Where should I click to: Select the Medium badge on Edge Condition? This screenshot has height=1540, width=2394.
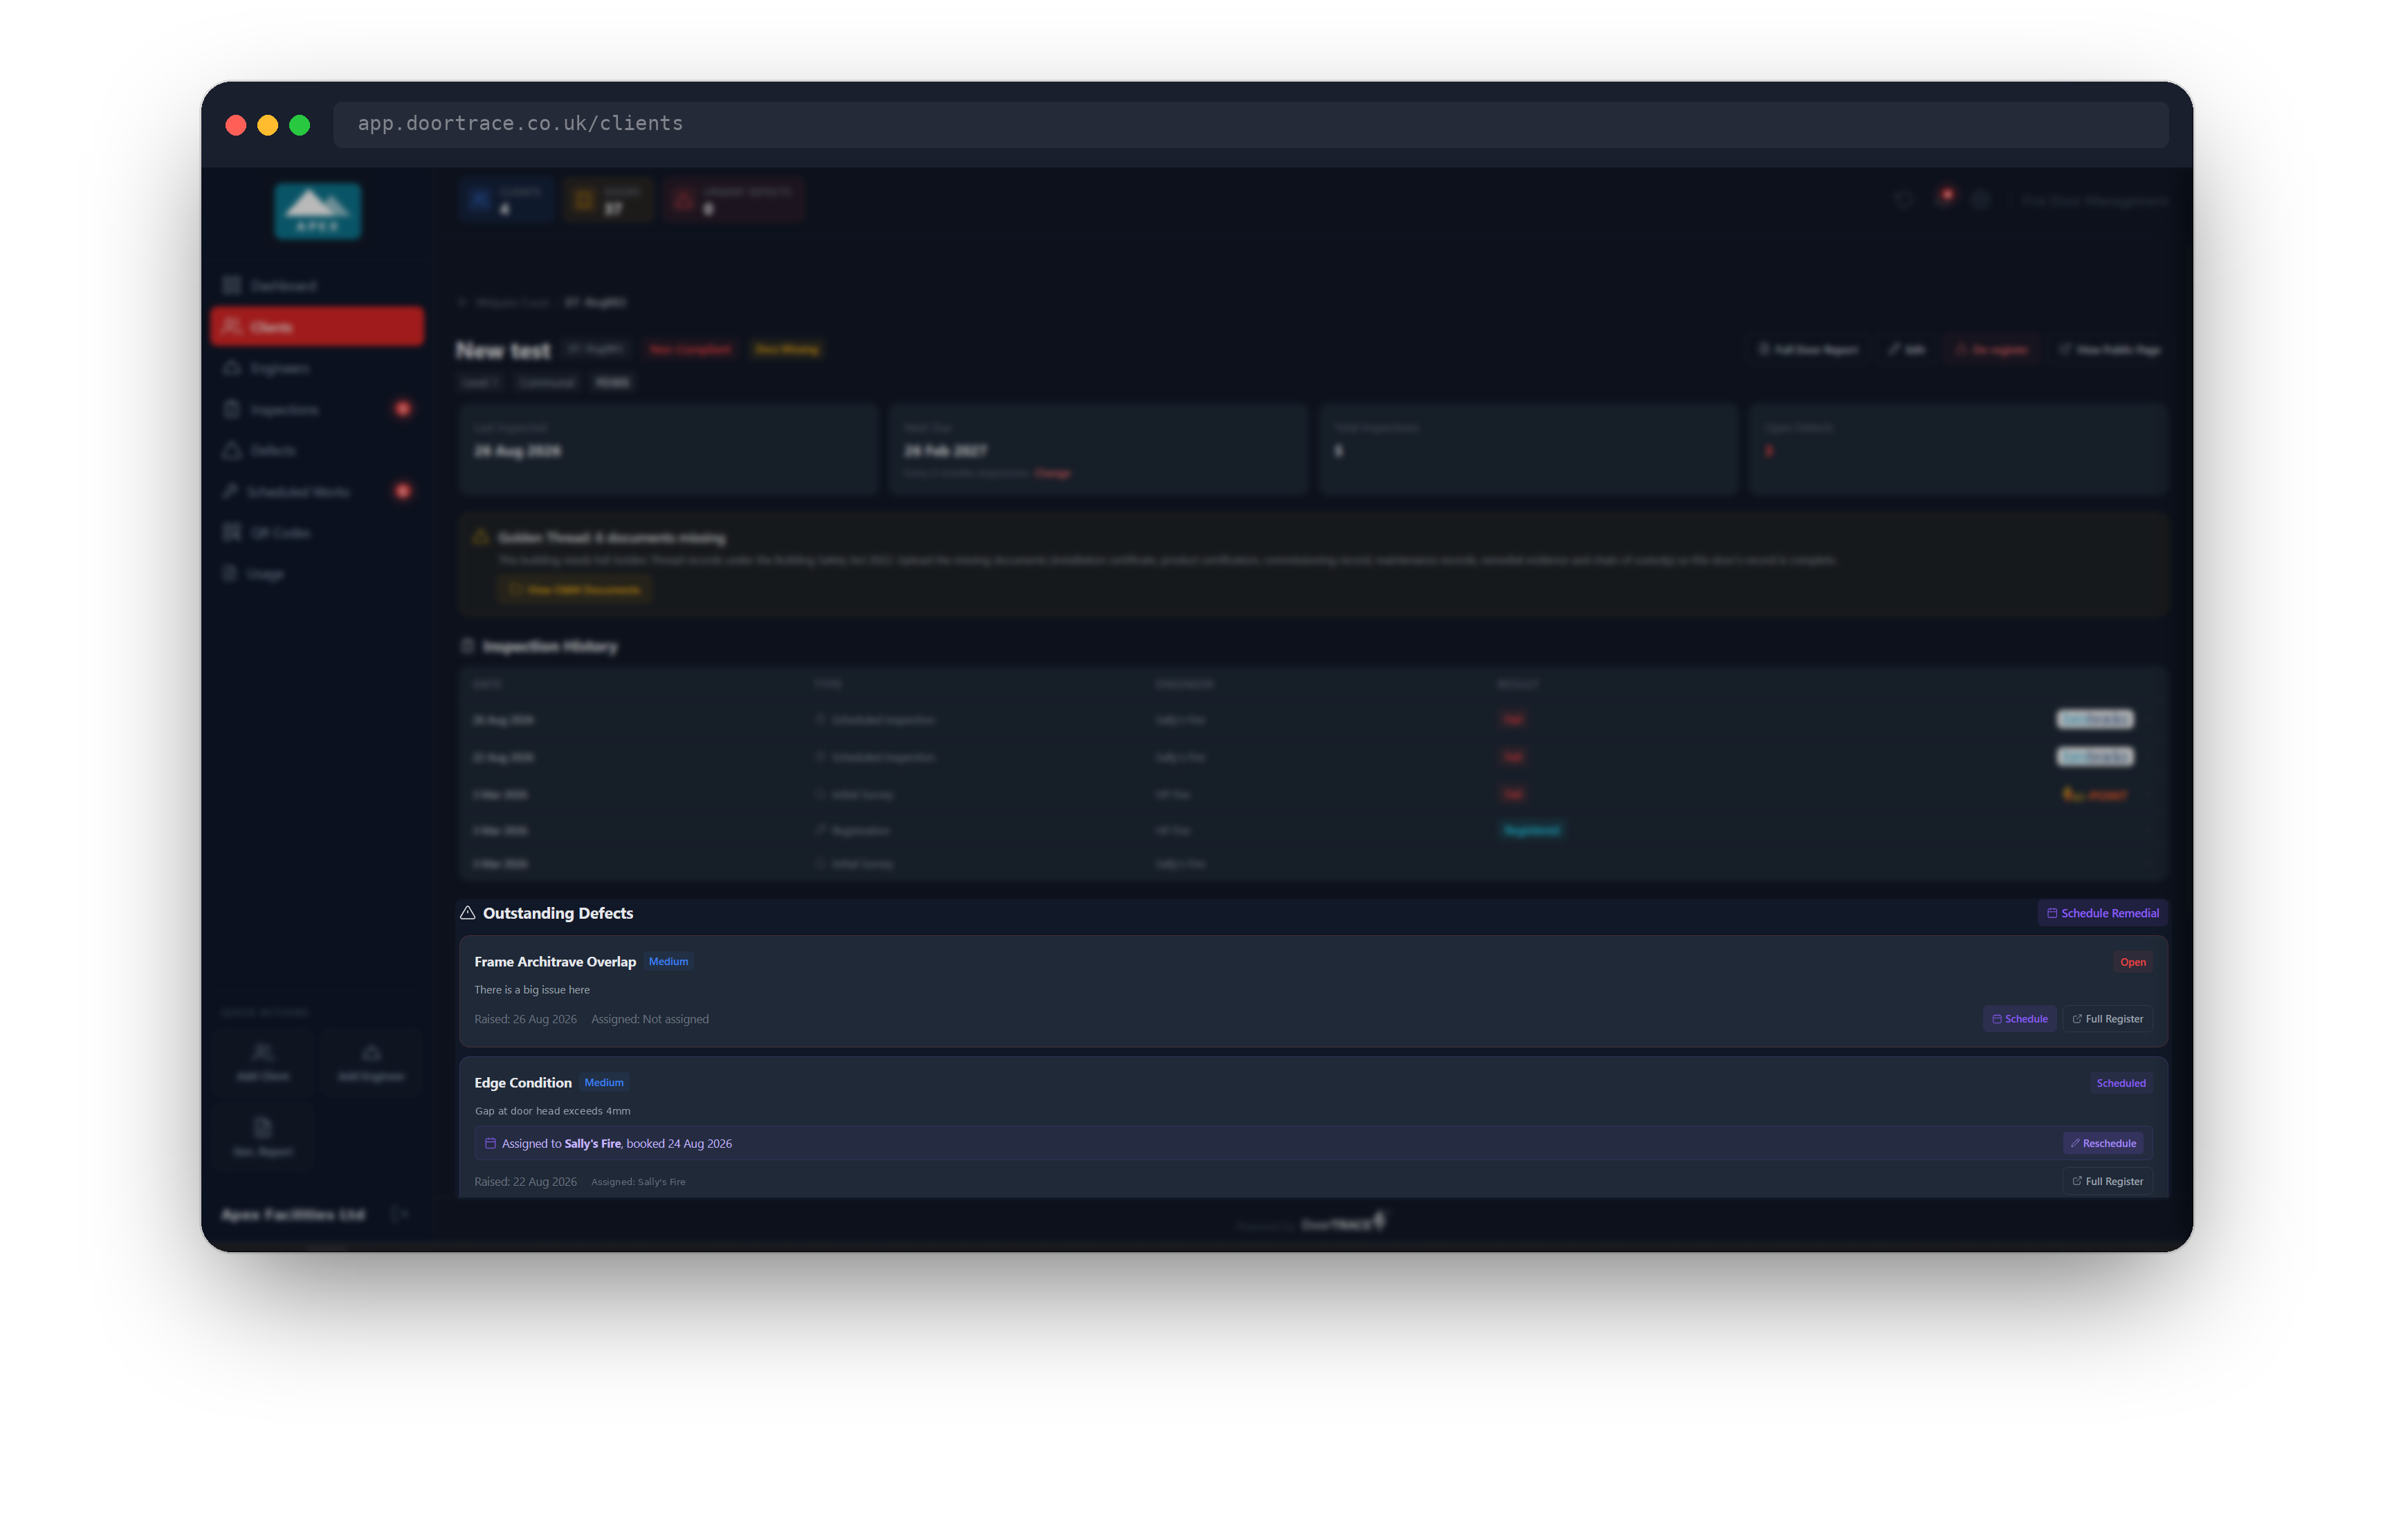(x=604, y=1083)
